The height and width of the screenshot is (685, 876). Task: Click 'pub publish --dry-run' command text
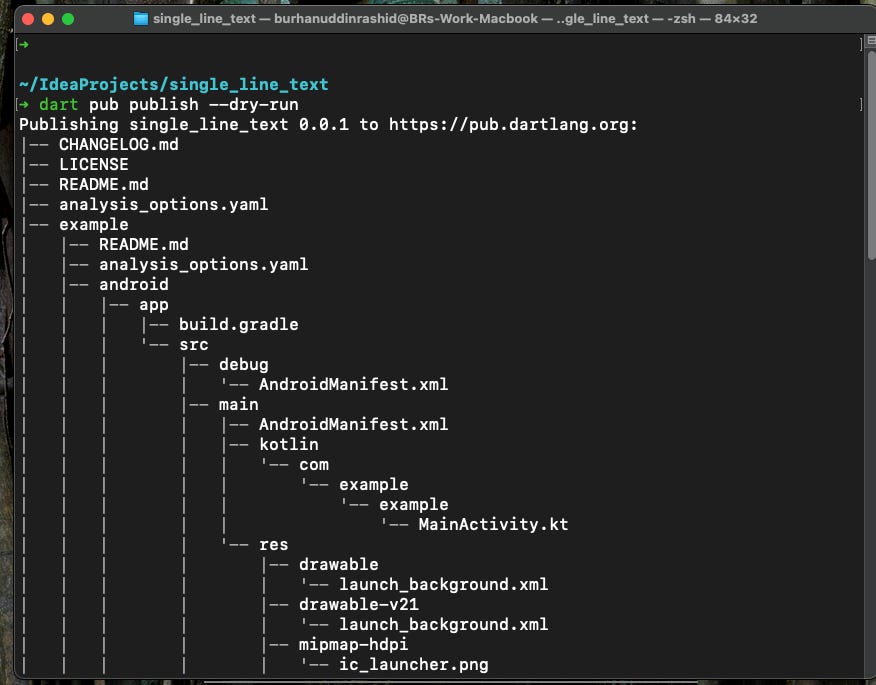coord(194,104)
